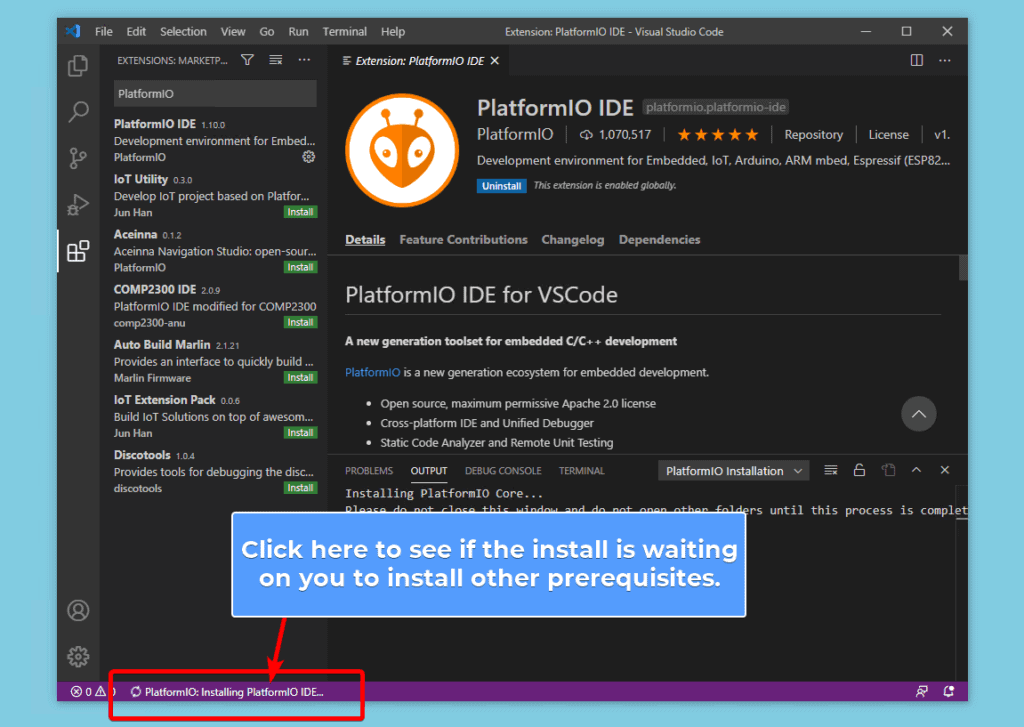This screenshot has height=727, width=1024.
Task: Switch to the Feature Contributions tab
Action: (x=463, y=240)
